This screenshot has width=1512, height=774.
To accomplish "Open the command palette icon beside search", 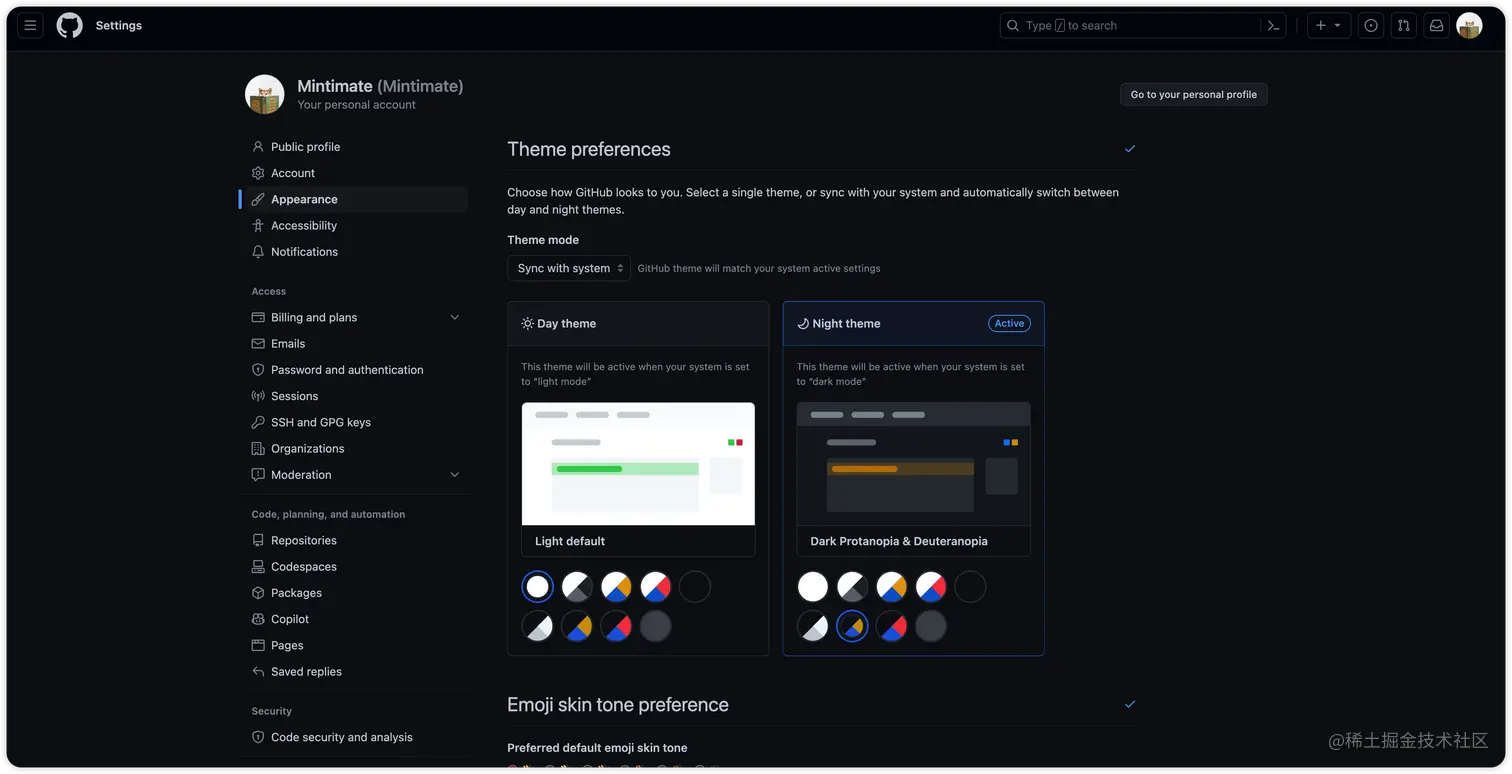I will (x=1273, y=25).
